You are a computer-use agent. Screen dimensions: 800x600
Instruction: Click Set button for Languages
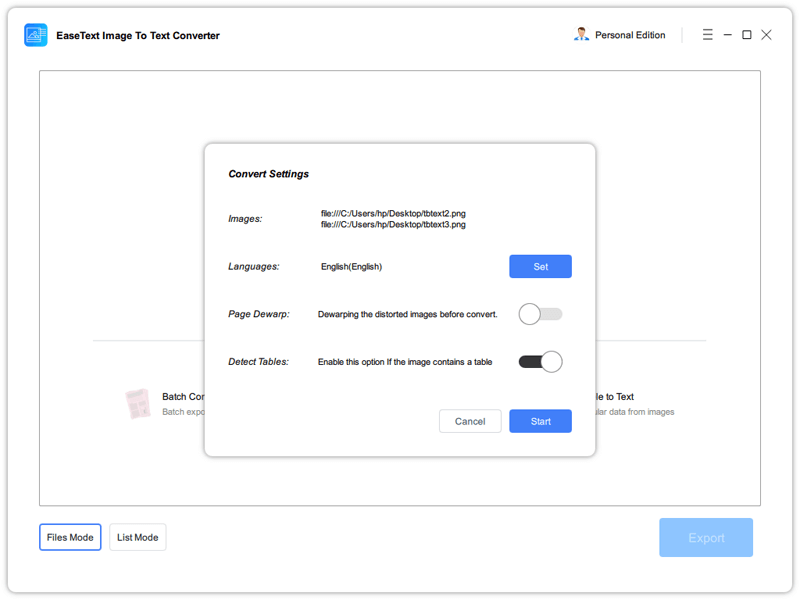540,266
